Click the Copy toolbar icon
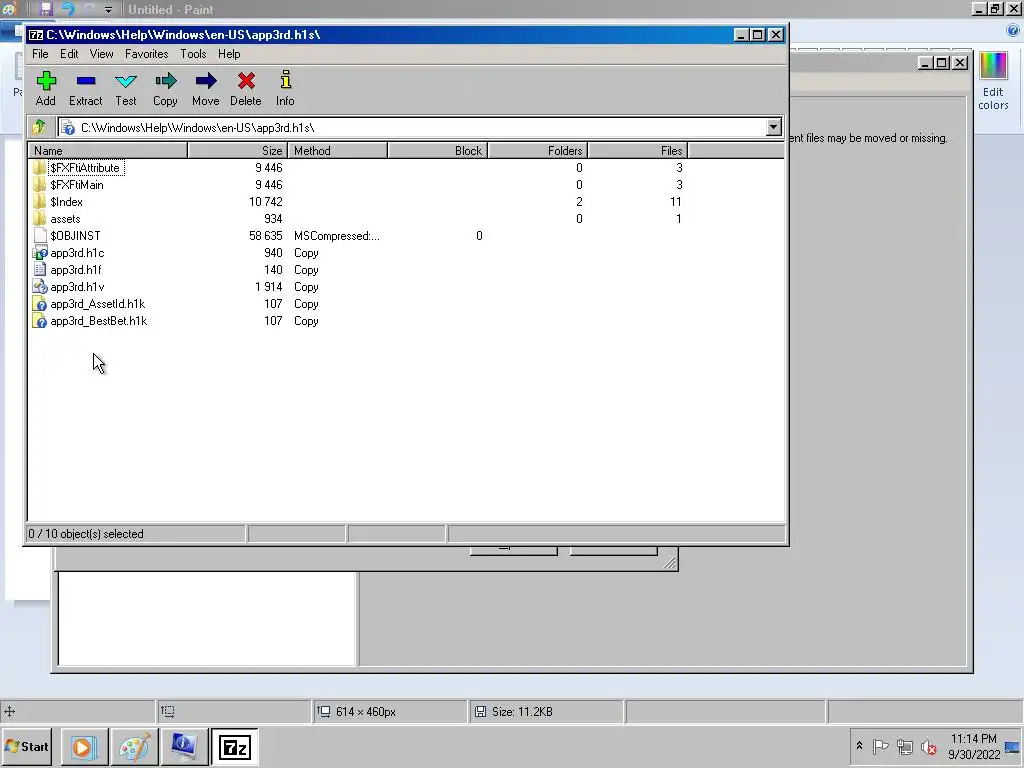 pos(165,81)
